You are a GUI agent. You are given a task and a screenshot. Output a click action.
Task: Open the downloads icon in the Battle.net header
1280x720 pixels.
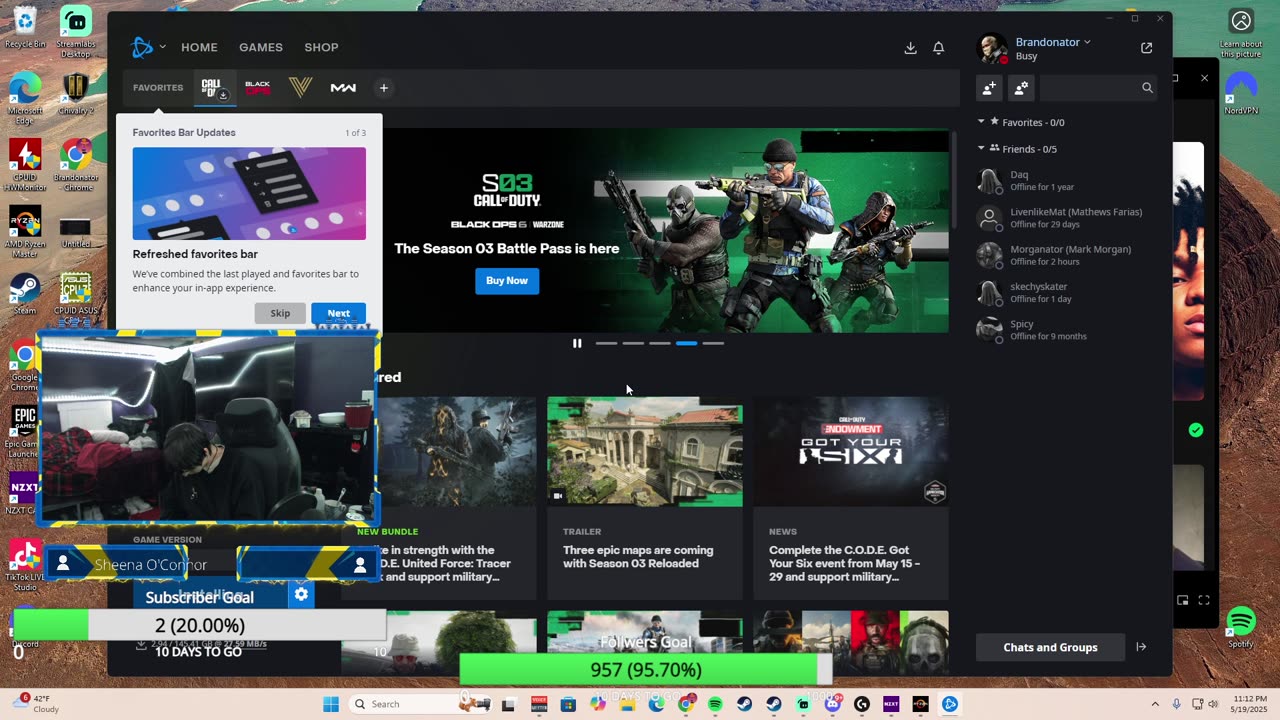(910, 48)
